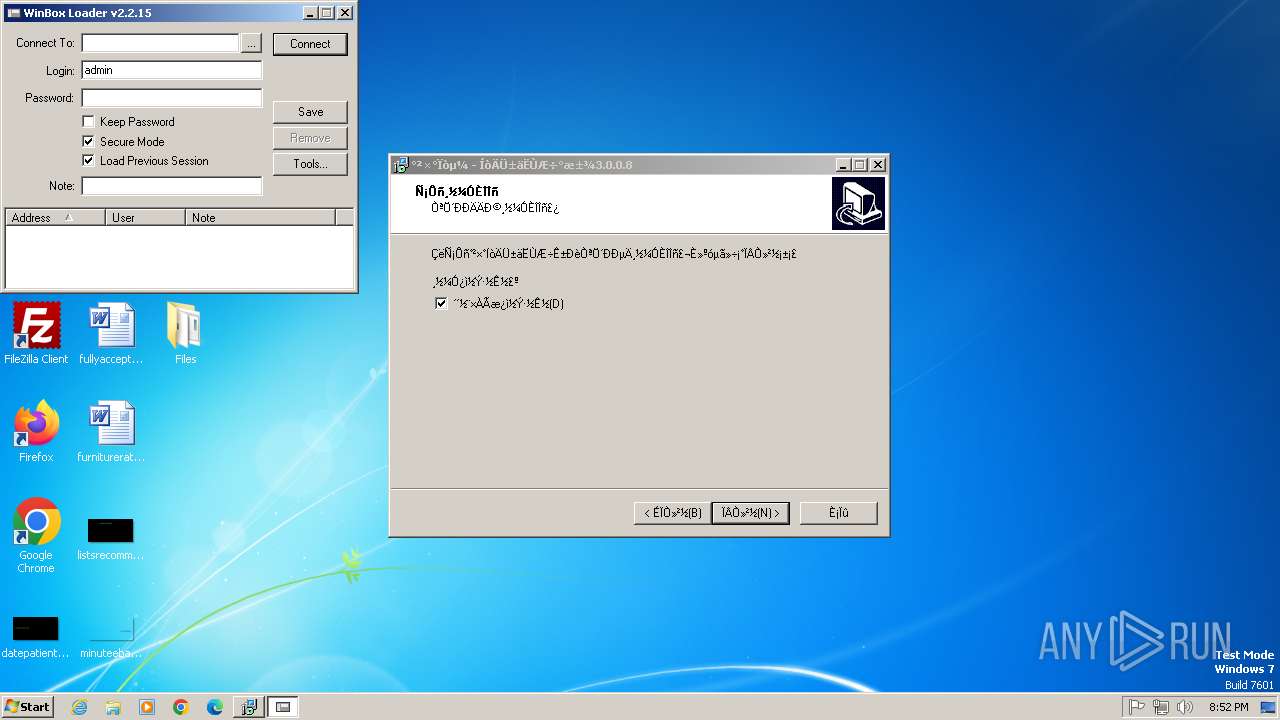Close the installer window
Screen dimensions: 1280x720
878,165
